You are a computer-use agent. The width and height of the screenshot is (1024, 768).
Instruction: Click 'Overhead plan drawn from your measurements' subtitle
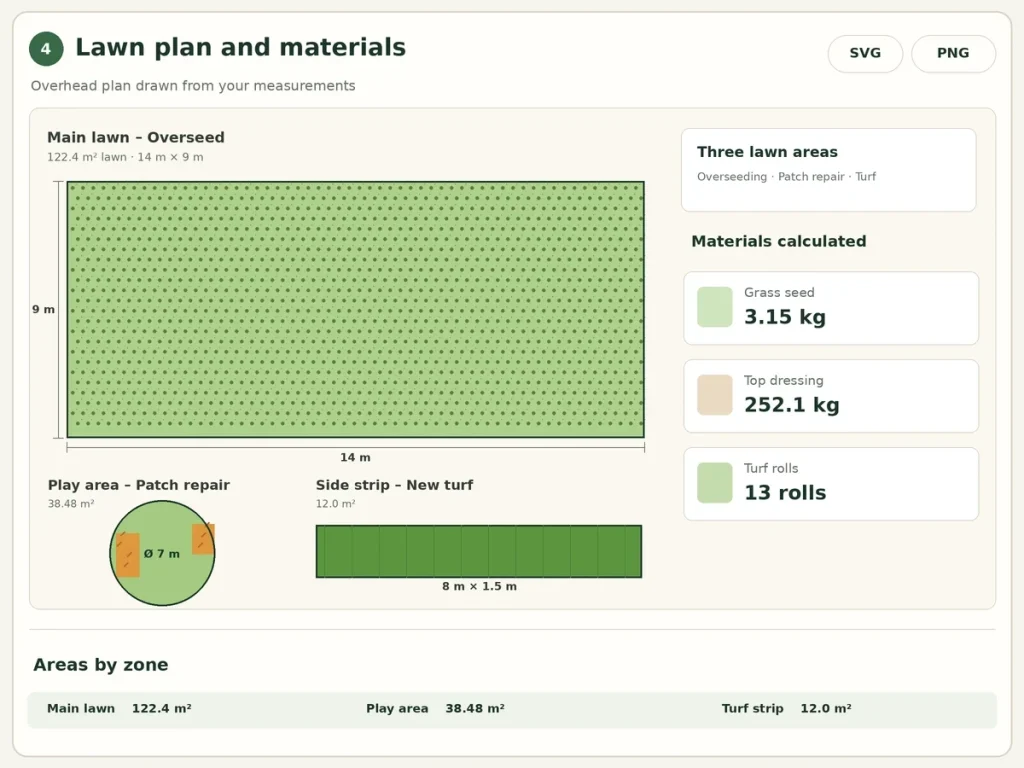[x=193, y=86]
